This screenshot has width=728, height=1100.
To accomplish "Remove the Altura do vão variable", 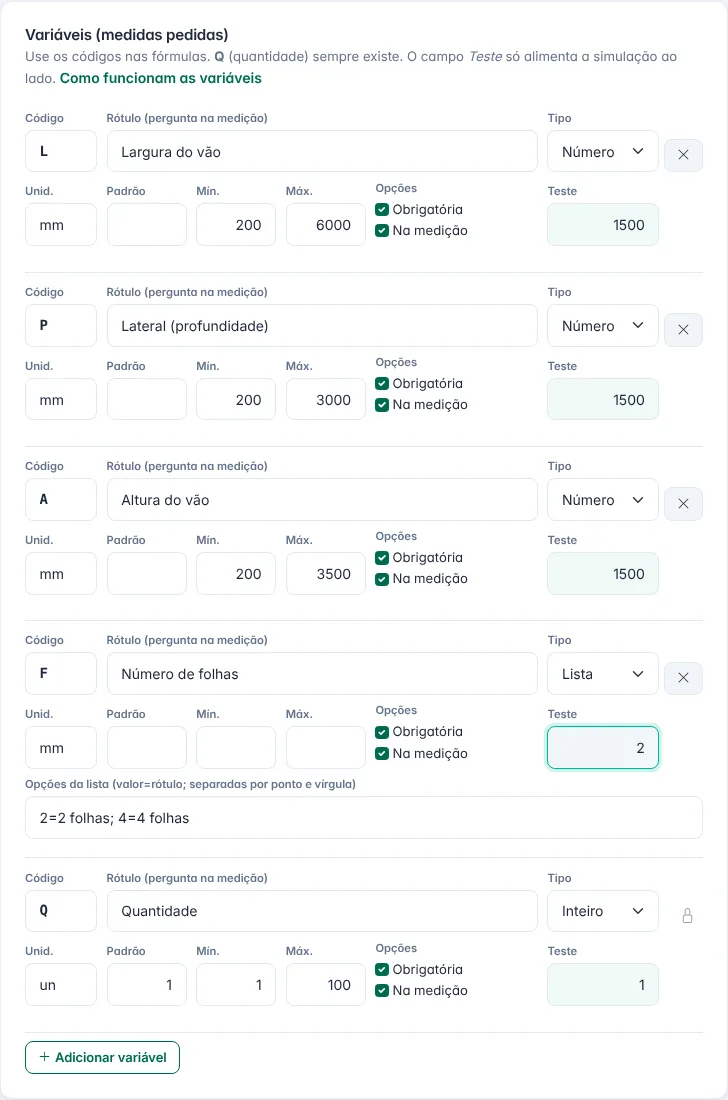I will click(x=683, y=503).
